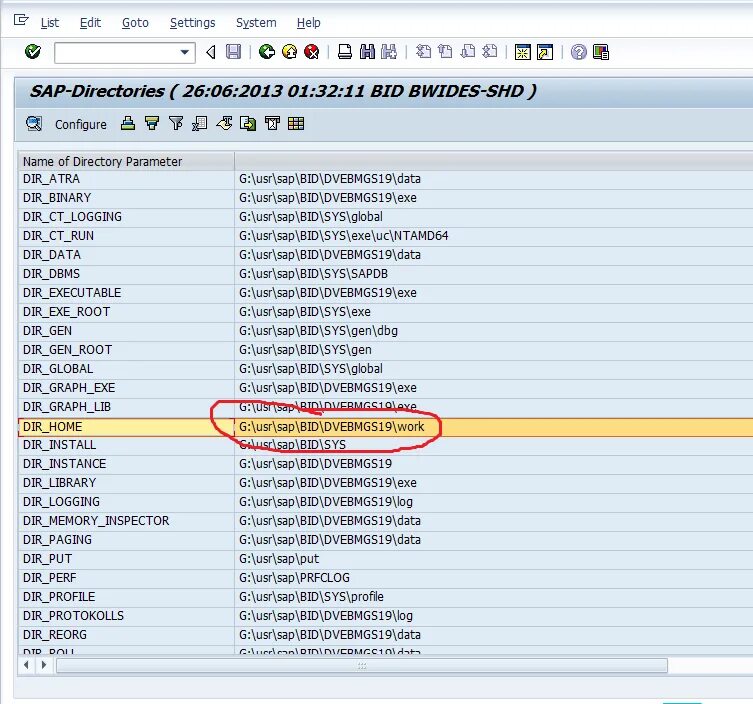753x704 pixels.
Task: Click the ABC analysis icon
Action: [272, 123]
